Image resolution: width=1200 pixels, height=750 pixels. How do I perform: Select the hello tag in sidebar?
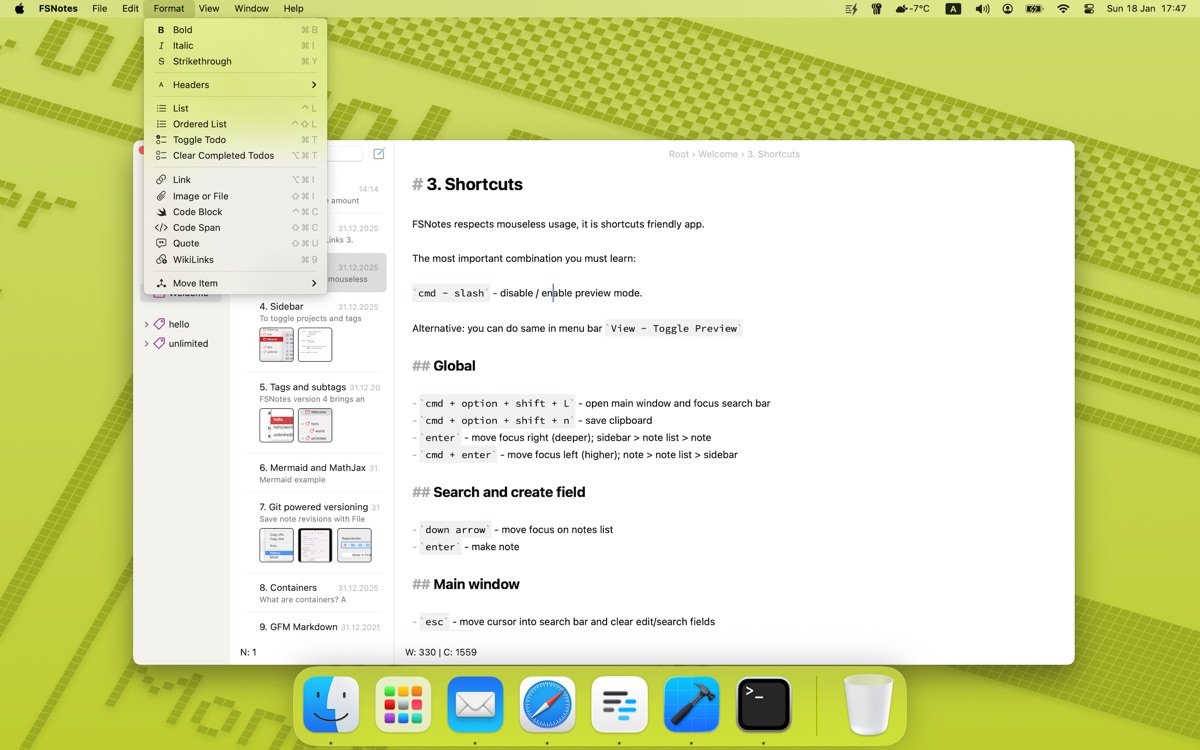(179, 324)
